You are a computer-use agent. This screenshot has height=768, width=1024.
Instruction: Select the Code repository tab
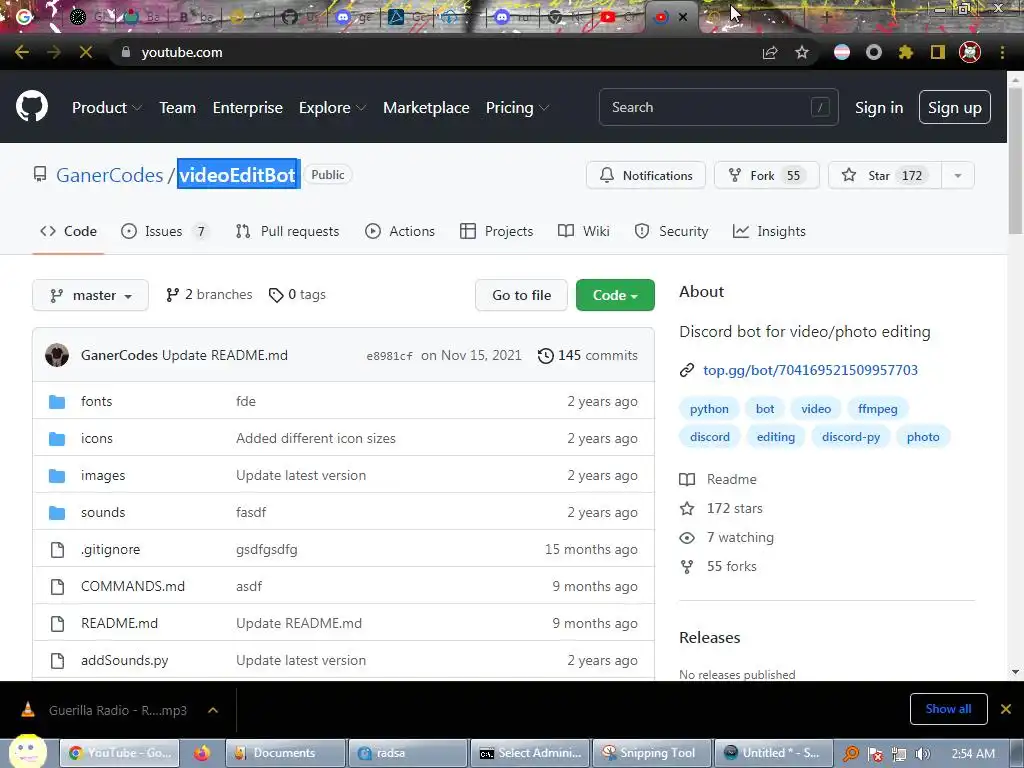(x=68, y=231)
